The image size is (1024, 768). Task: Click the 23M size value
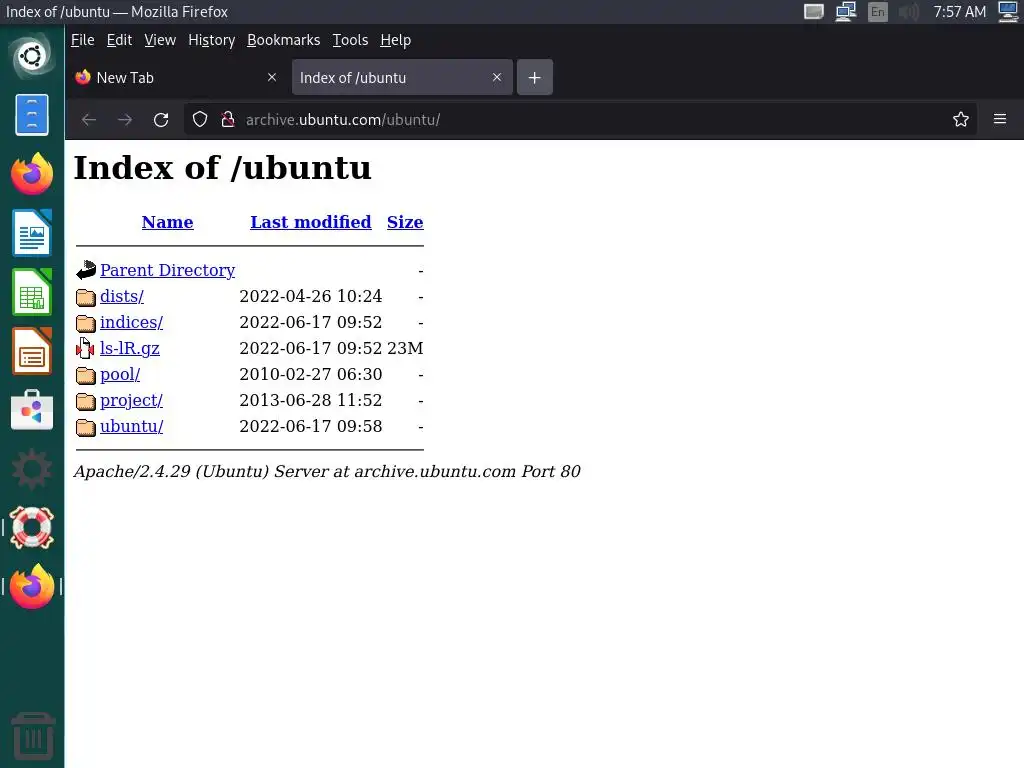406,349
